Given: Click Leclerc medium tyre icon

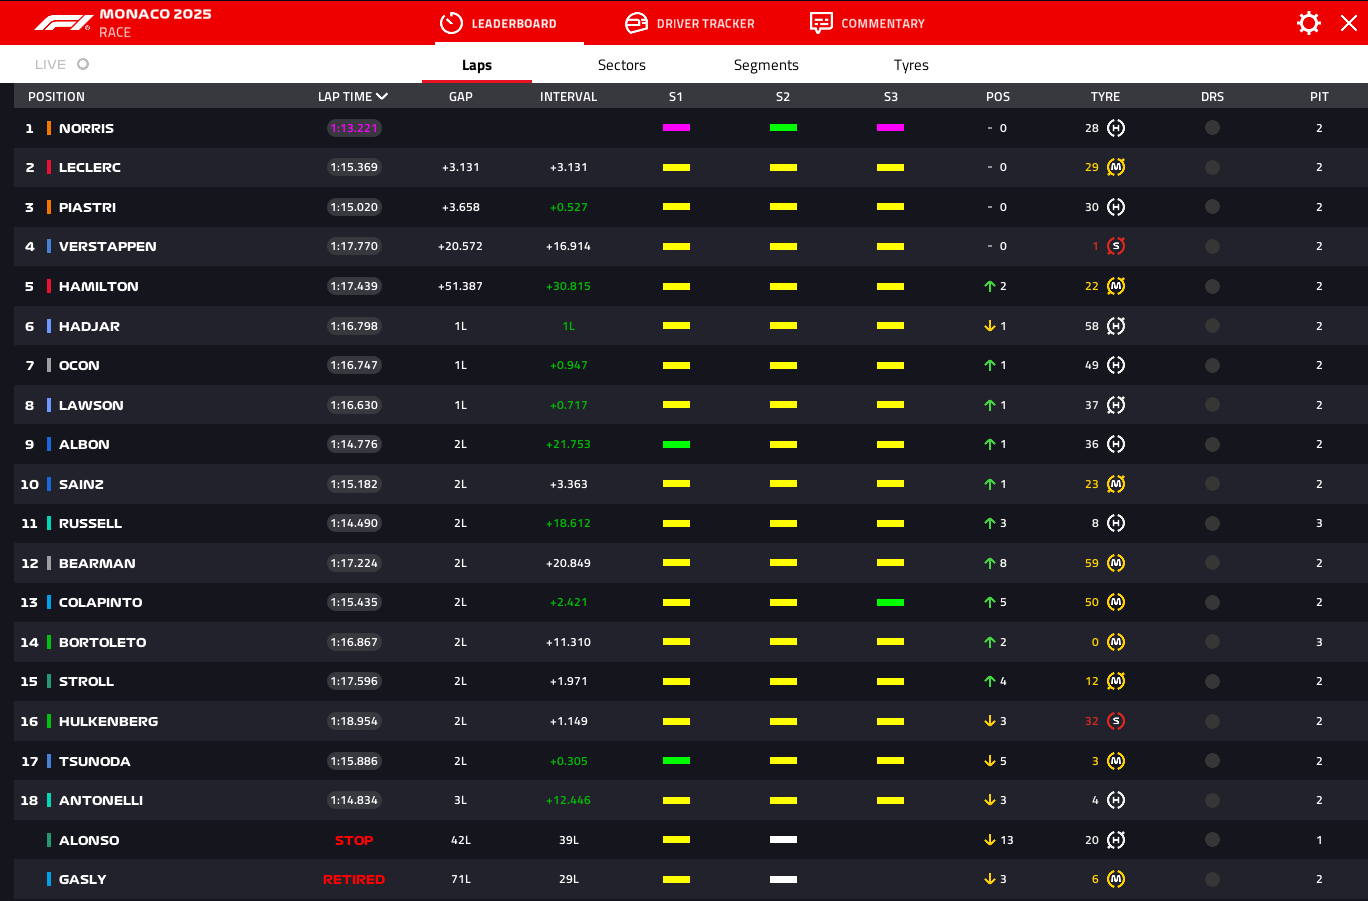Looking at the screenshot, I should 1116,167.
